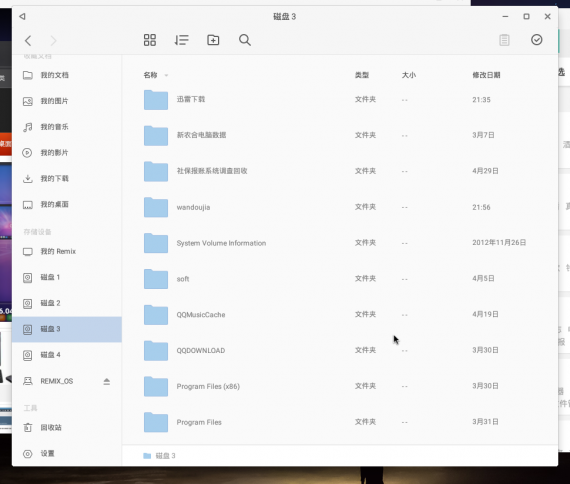Select the Program Files folder icon
The height and width of the screenshot is (484, 570).
point(156,422)
